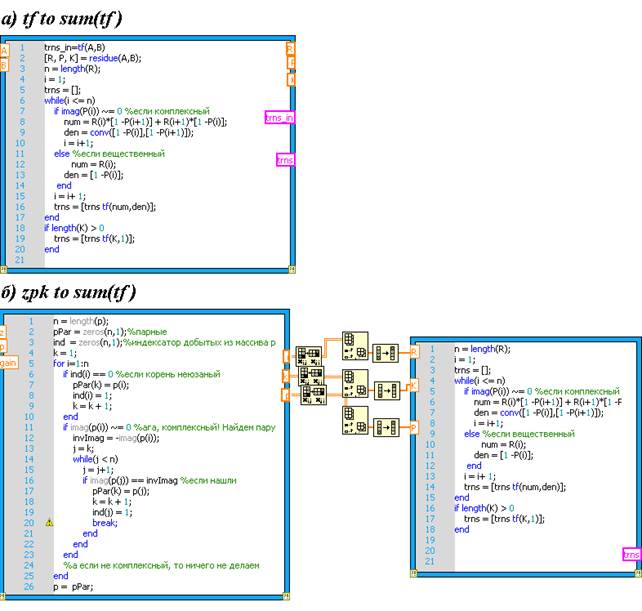Click the line '[R, P, K] = residue(A,B);'
The image size is (642, 611).
click(93, 58)
